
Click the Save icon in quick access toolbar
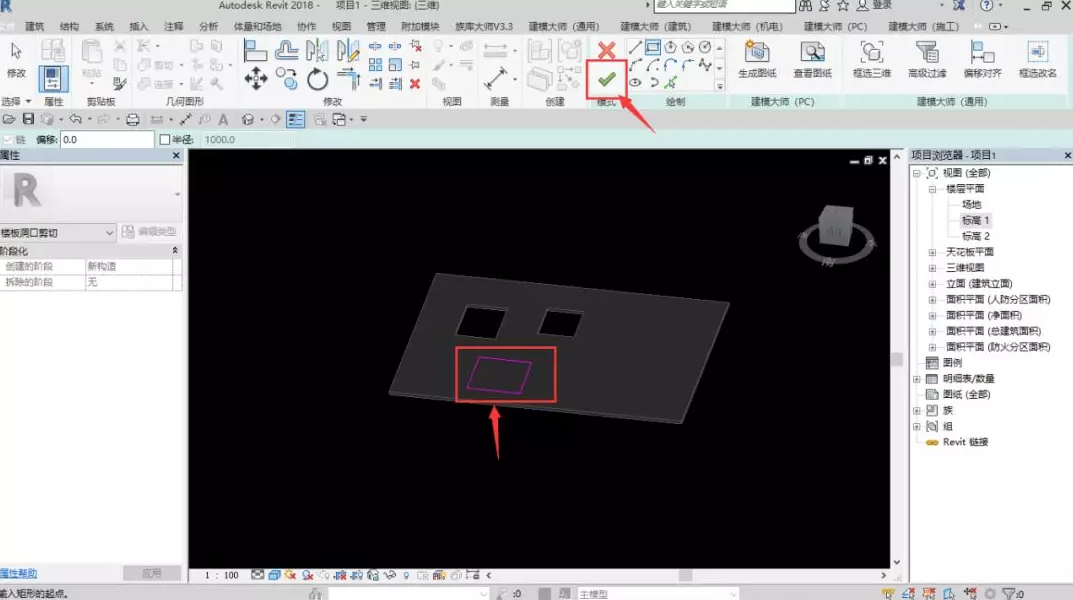pos(28,119)
